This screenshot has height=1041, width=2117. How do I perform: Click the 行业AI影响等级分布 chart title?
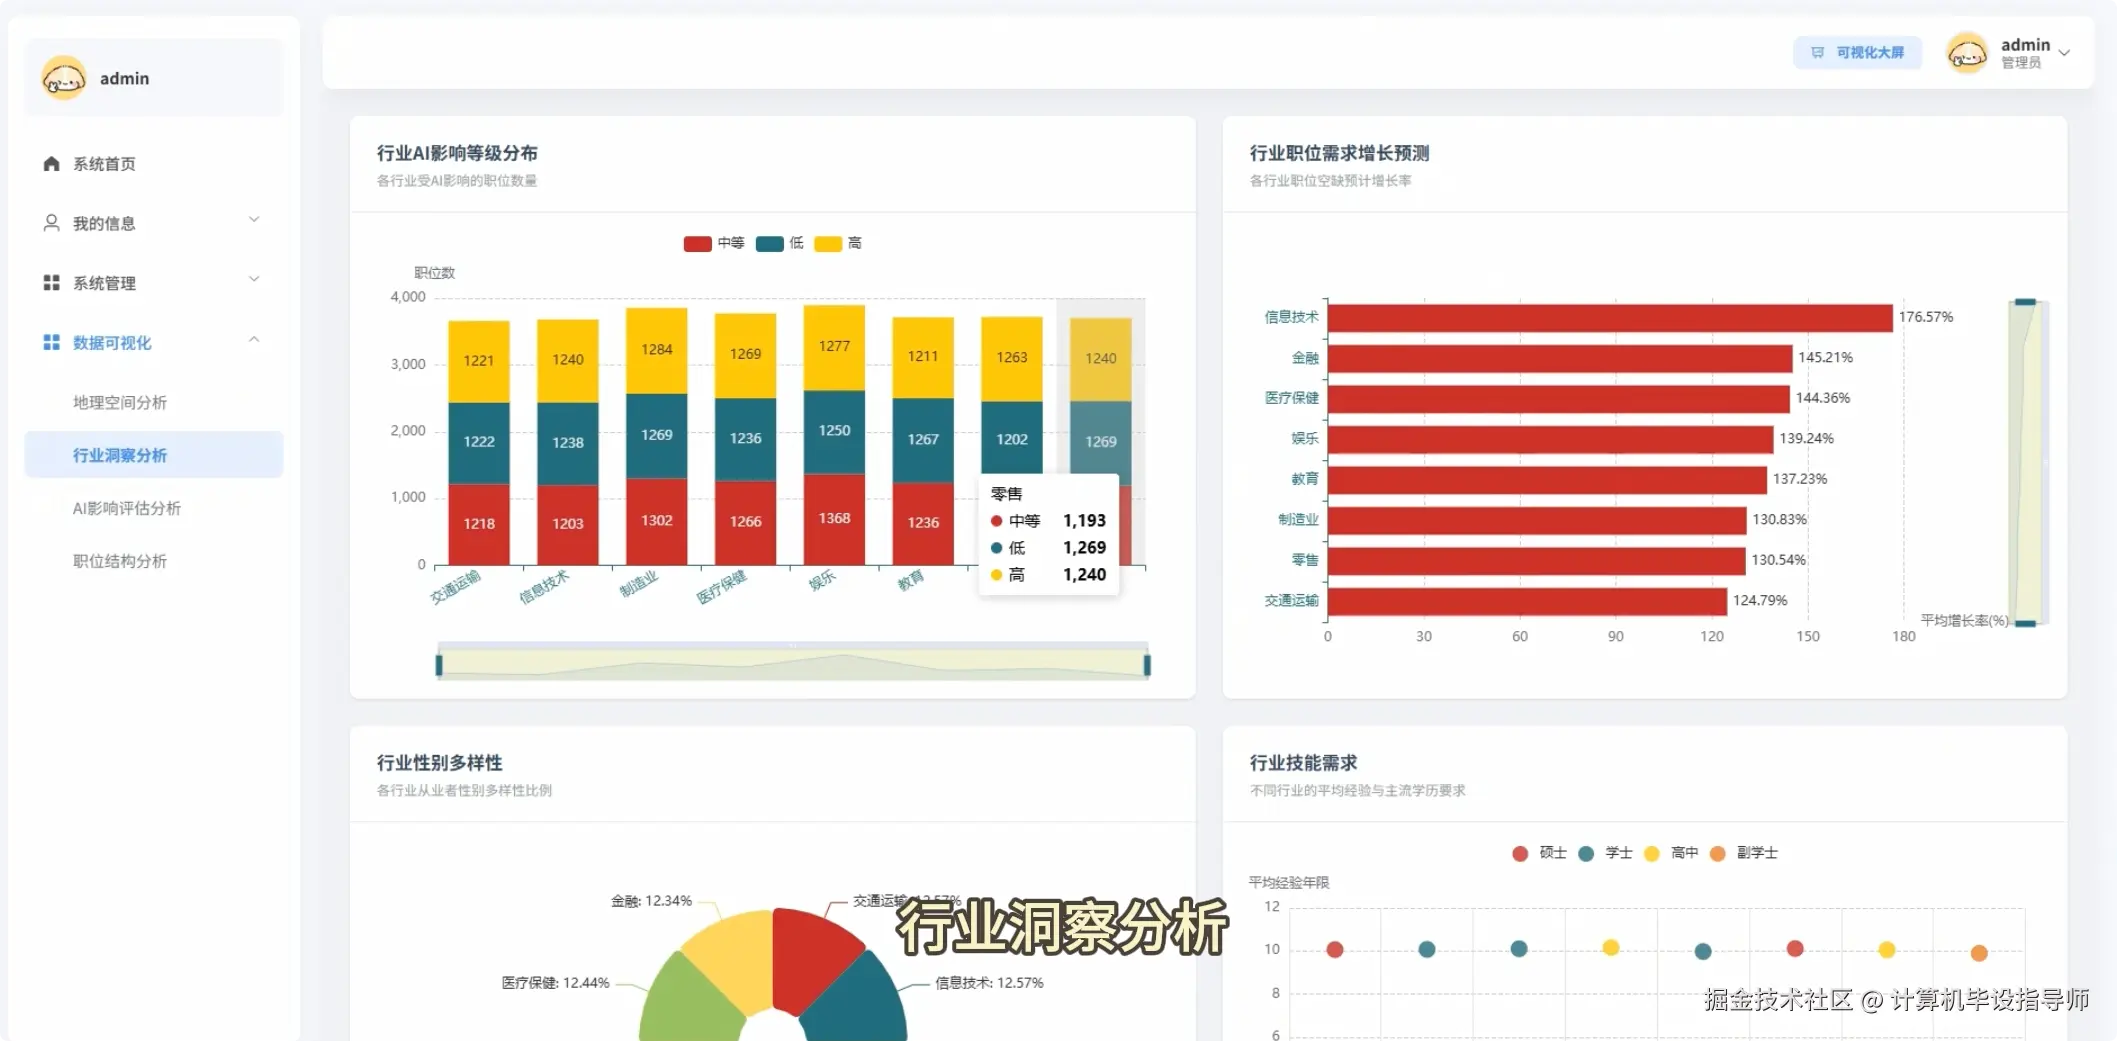[457, 153]
